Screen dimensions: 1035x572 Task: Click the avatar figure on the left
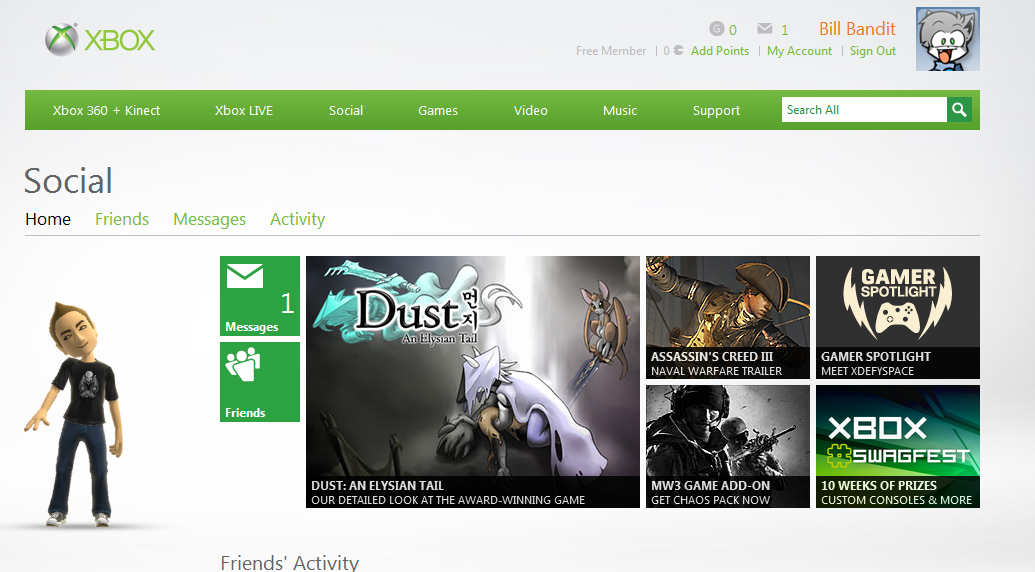[x=74, y=414]
